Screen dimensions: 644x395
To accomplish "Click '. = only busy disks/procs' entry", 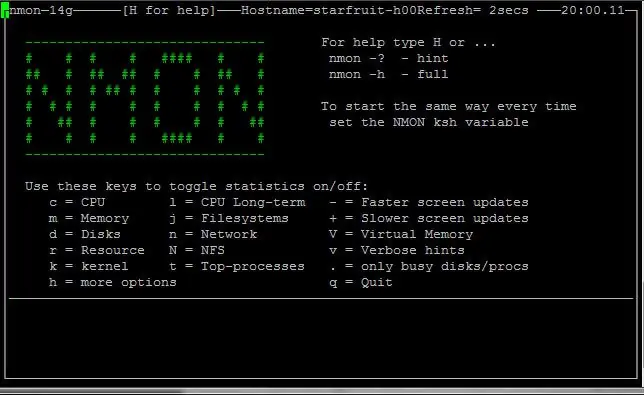I will coord(429,266).
